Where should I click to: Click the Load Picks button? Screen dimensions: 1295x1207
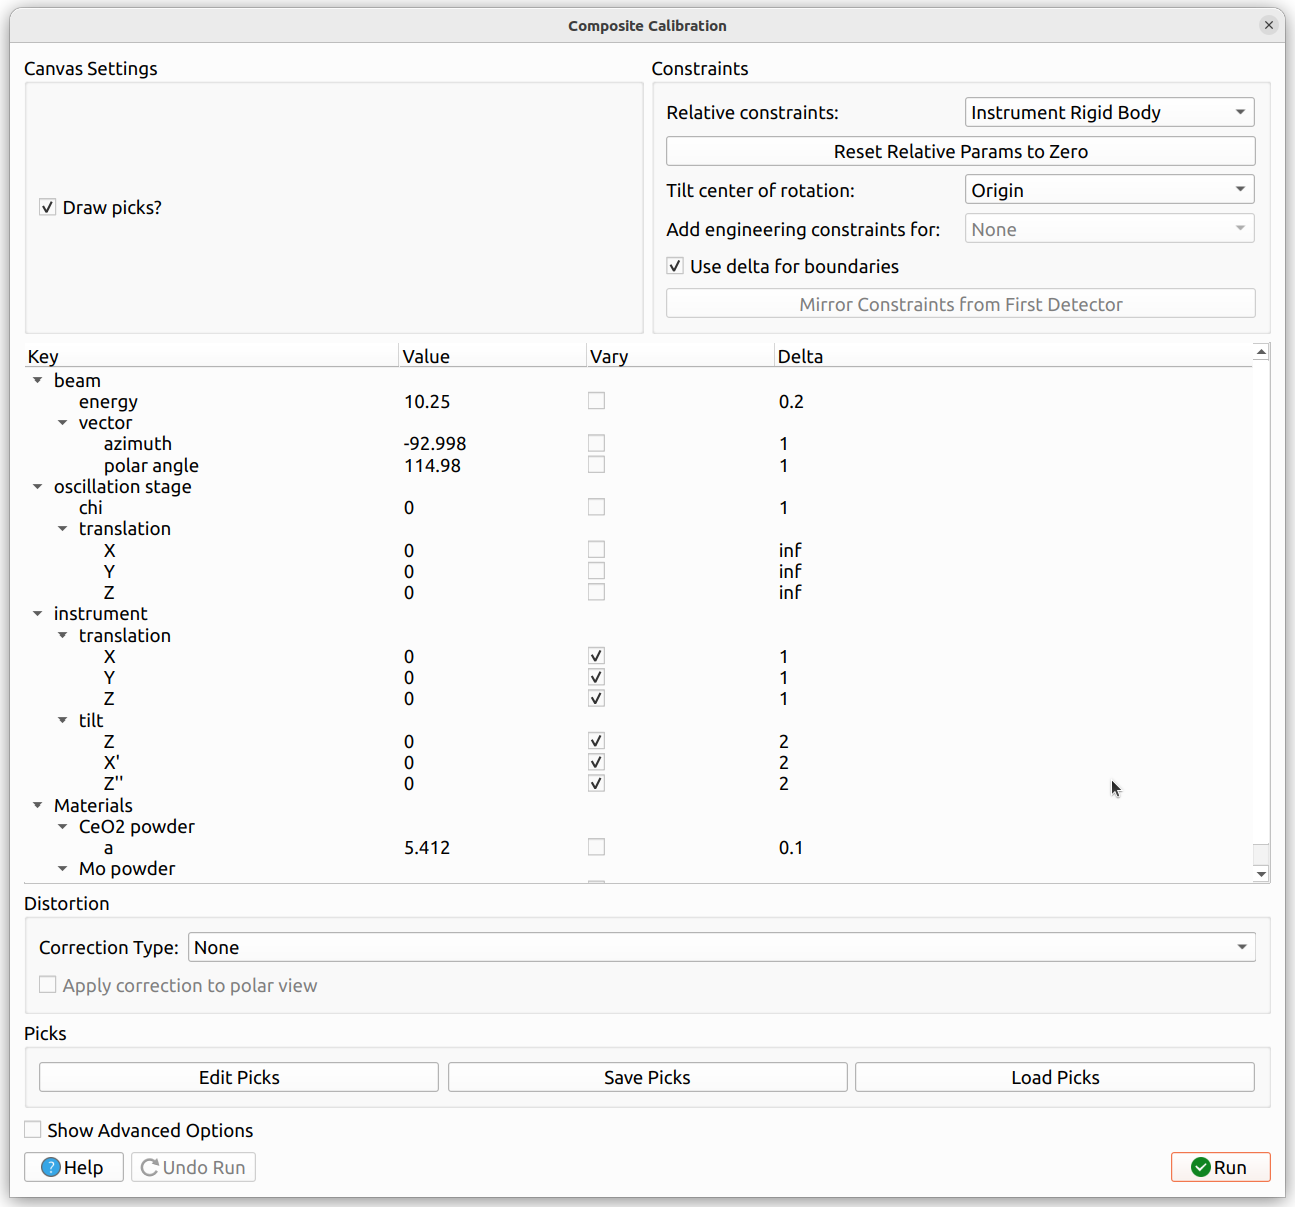(1055, 1077)
